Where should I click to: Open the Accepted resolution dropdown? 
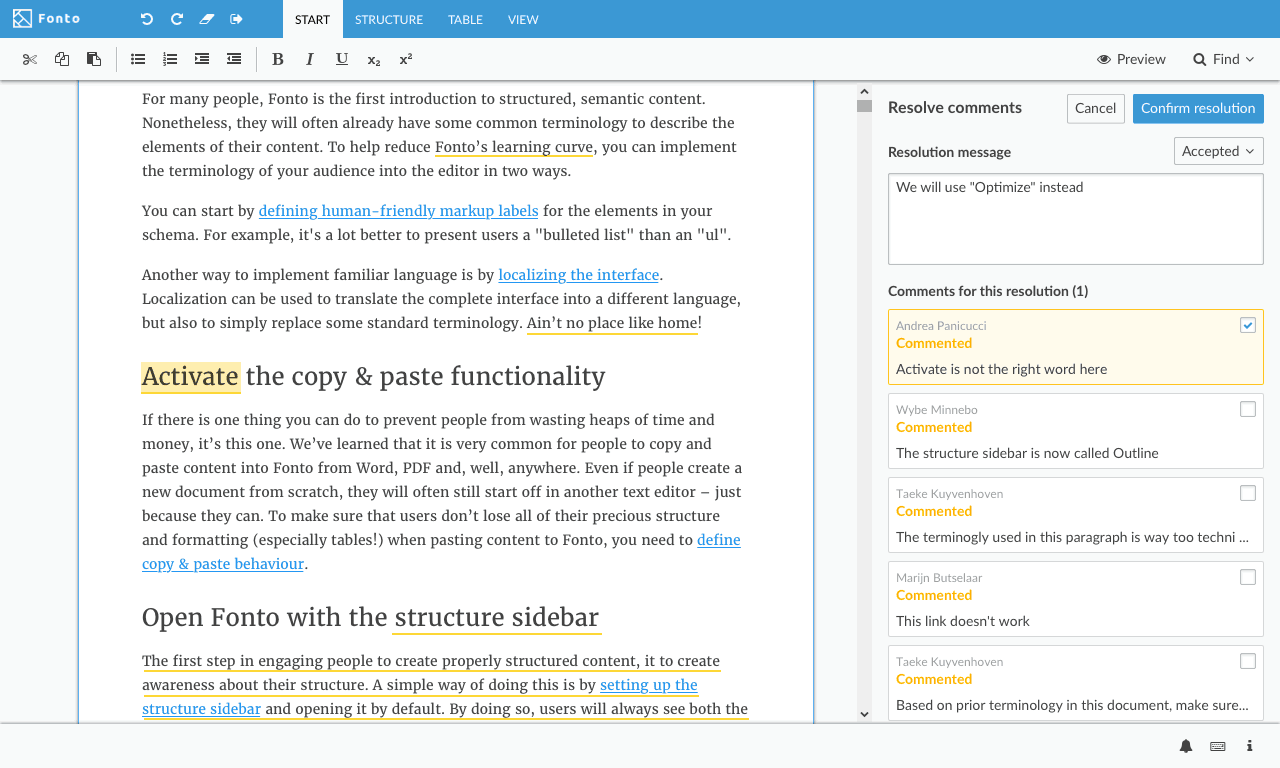tap(1218, 151)
